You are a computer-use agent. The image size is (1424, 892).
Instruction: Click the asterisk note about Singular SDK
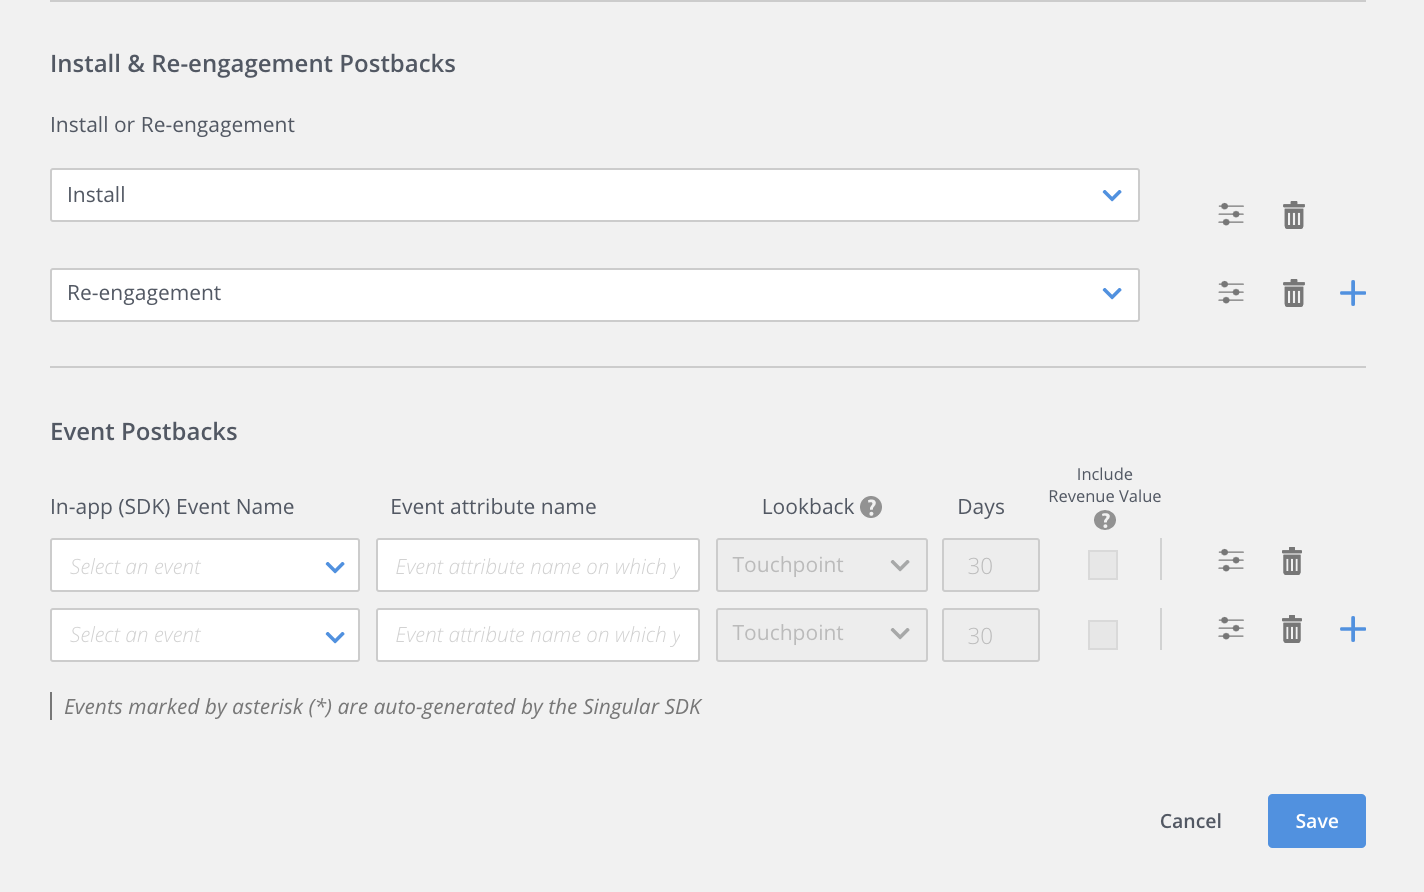coord(382,707)
